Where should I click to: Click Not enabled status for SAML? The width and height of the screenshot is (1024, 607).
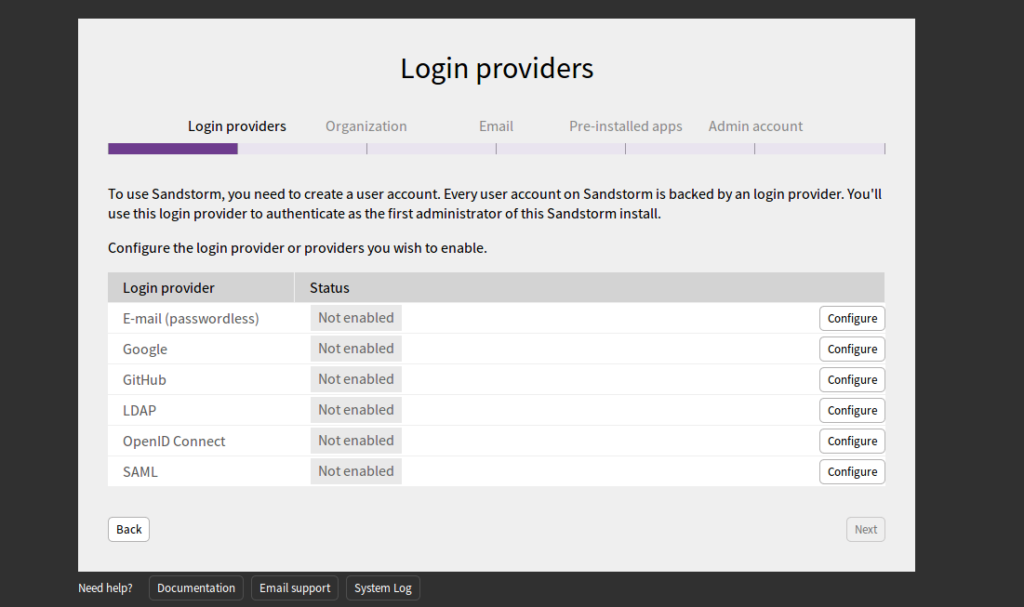tap(356, 472)
